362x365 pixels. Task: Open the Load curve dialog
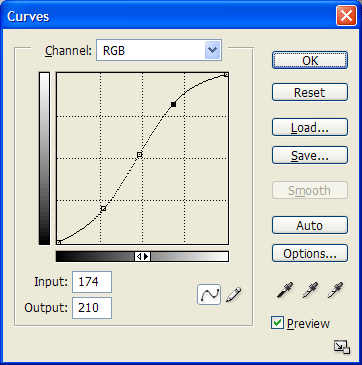[310, 127]
